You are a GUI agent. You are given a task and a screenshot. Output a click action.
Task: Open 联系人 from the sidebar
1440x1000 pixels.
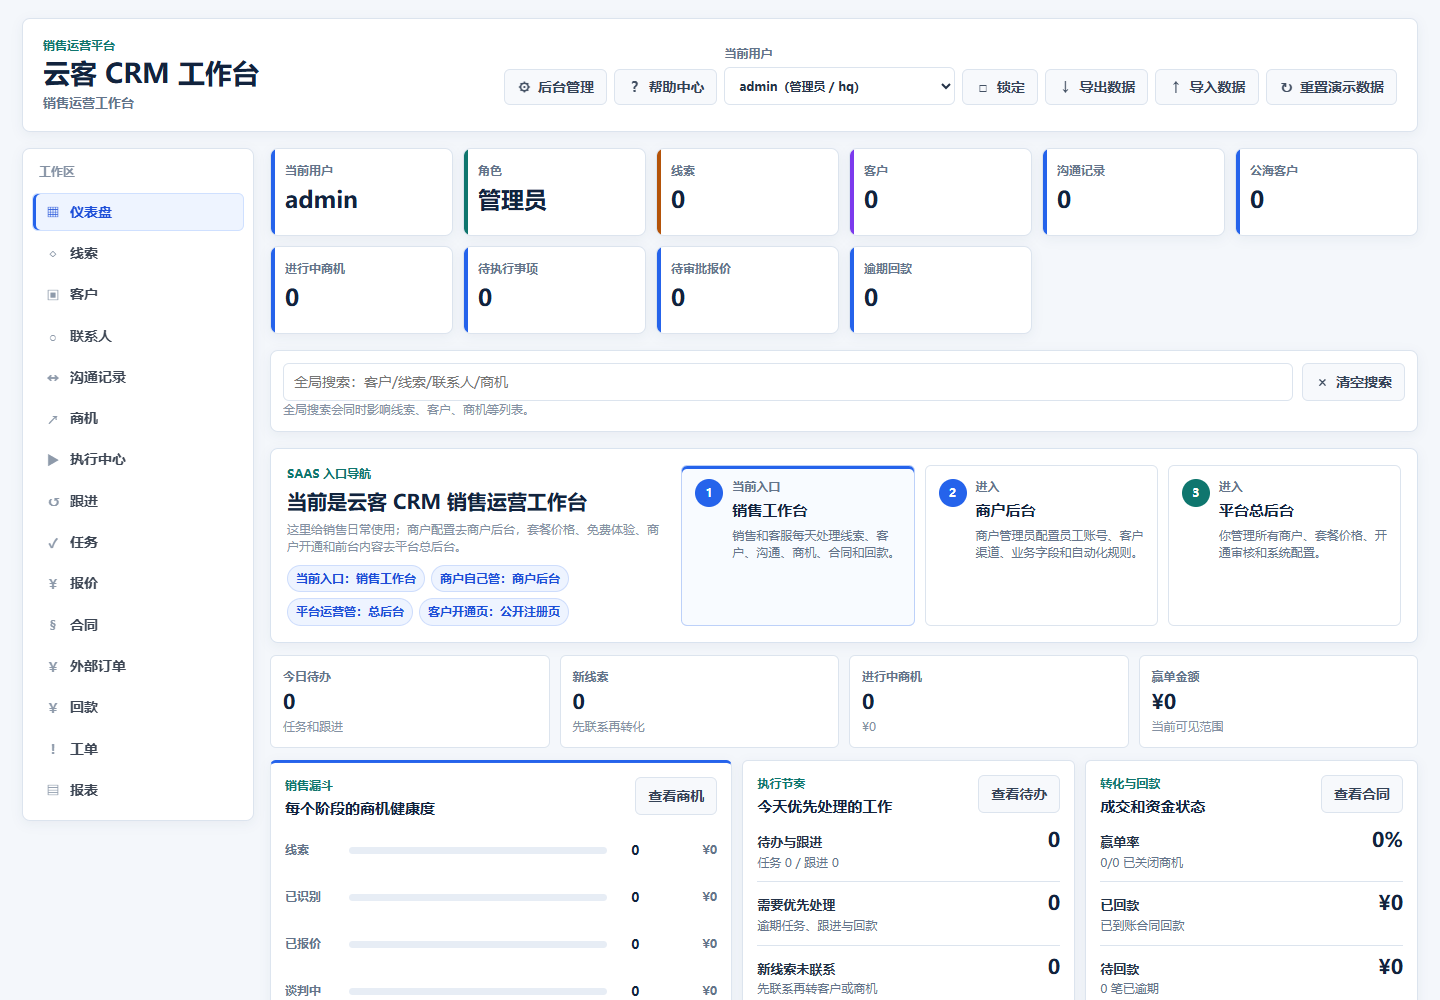[x=138, y=337]
